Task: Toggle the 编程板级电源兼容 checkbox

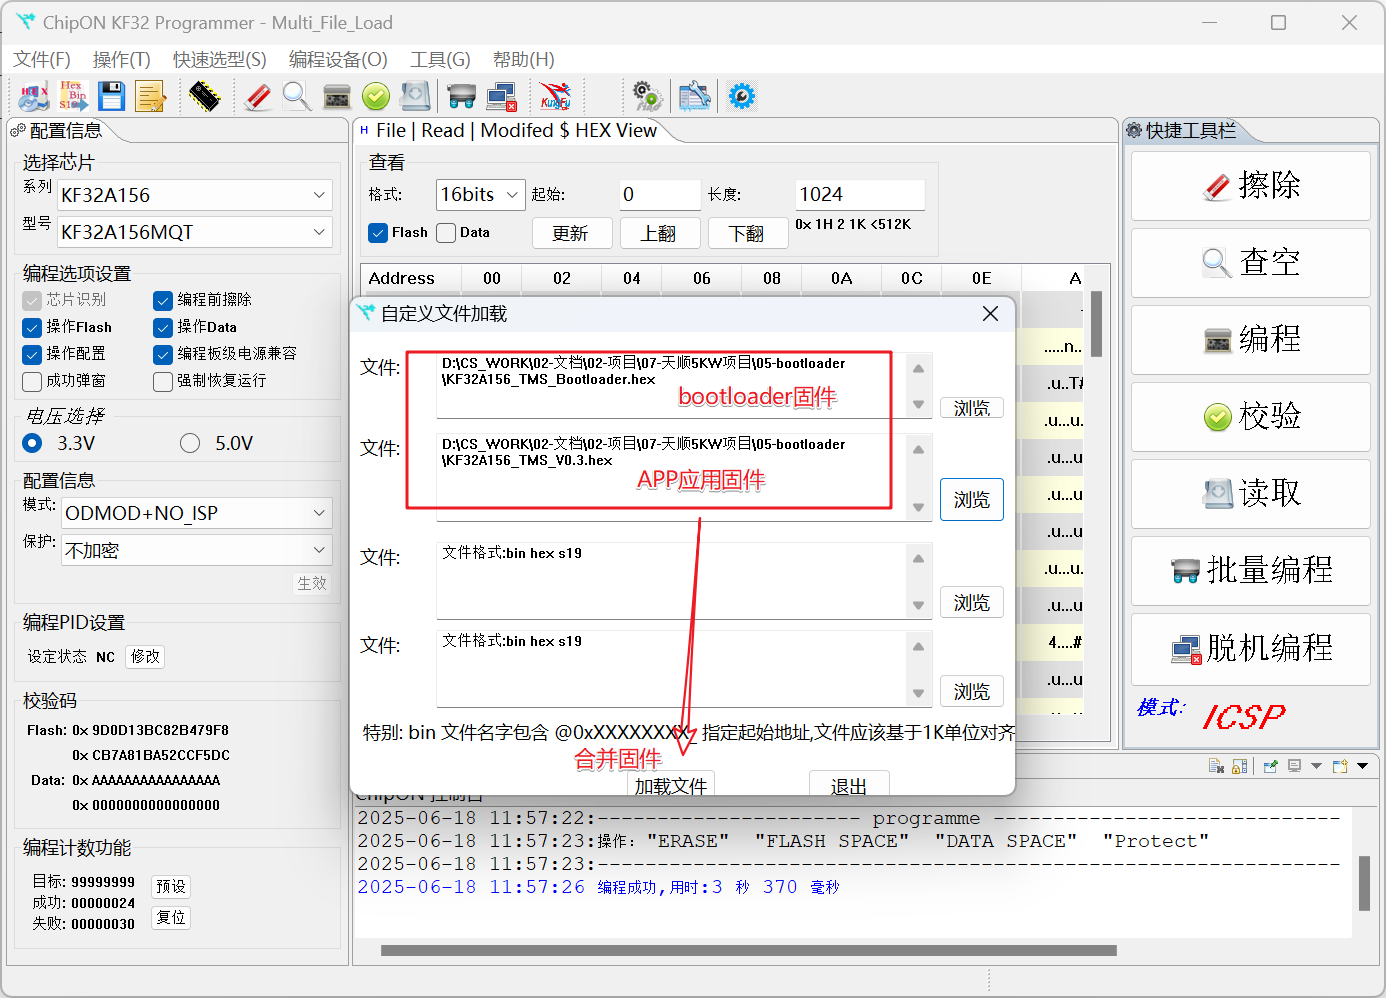Action: (163, 354)
